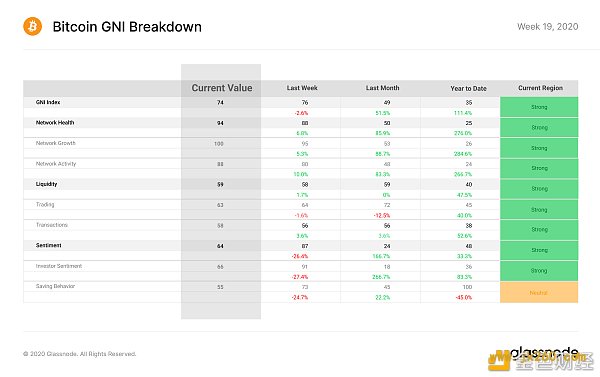Click the Trading row label
Viewport: 600px width, 377px height.
coord(45,204)
